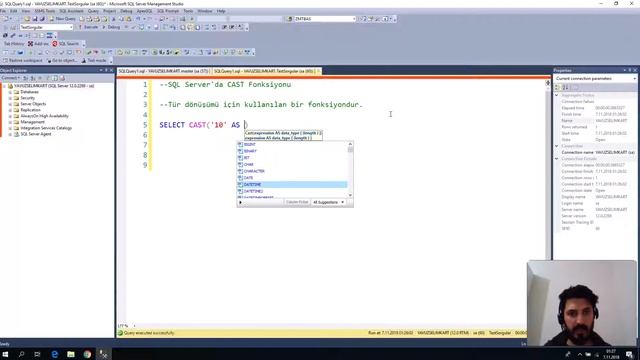The image size is (640, 360).
Task: Open the Edit menu
Action: [14, 11]
